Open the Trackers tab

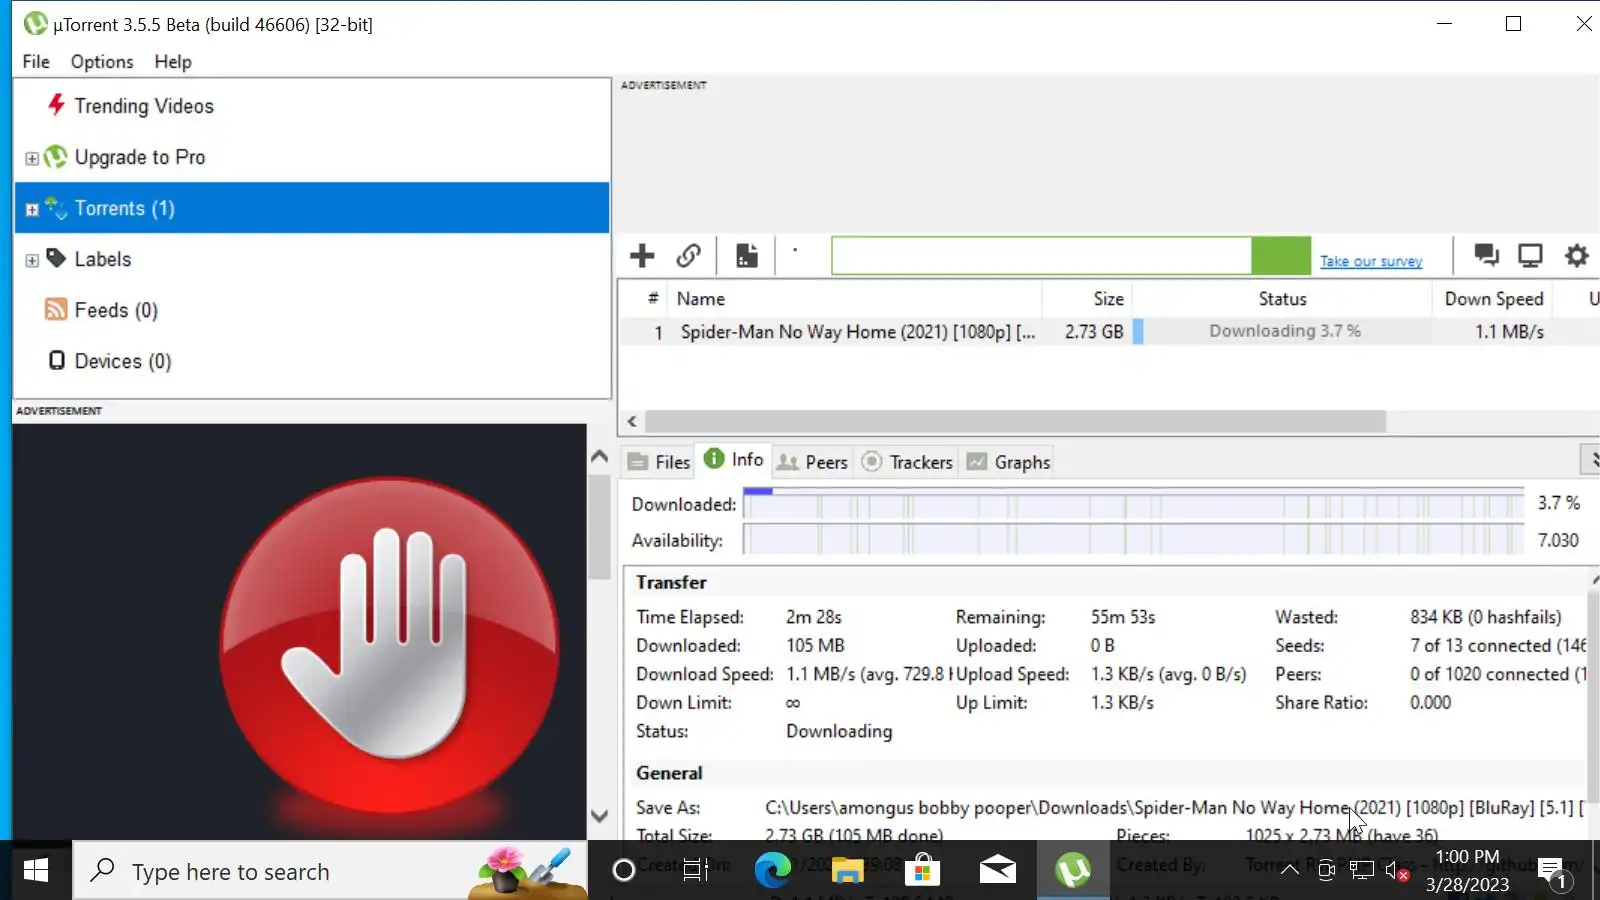coord(907,462)
